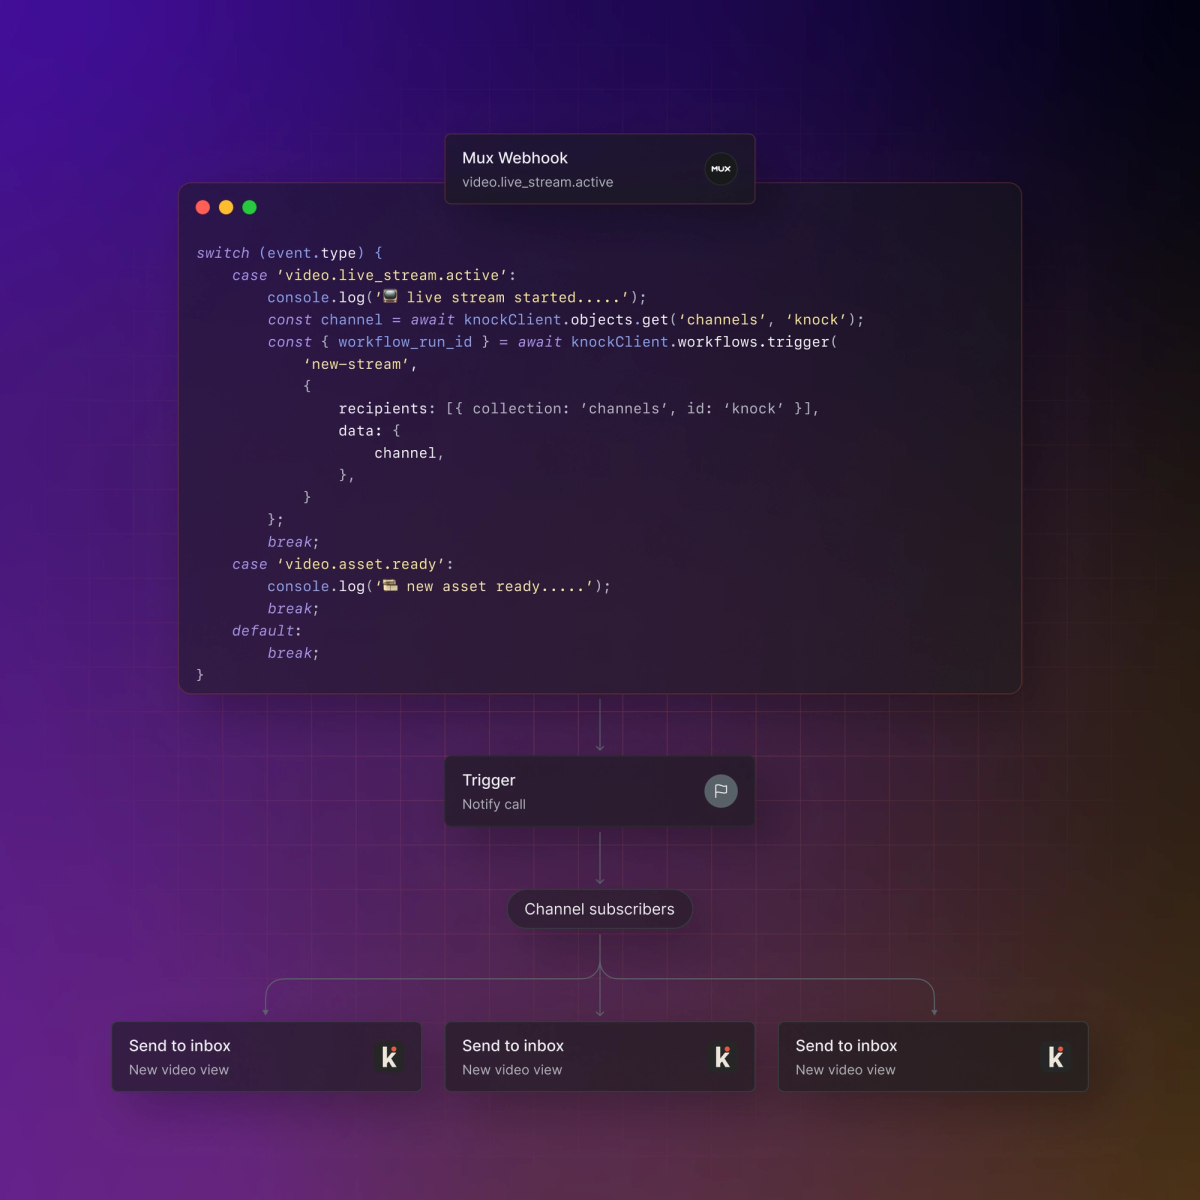Click the computer emoji in the live stream log

click(x=388, y=296)
